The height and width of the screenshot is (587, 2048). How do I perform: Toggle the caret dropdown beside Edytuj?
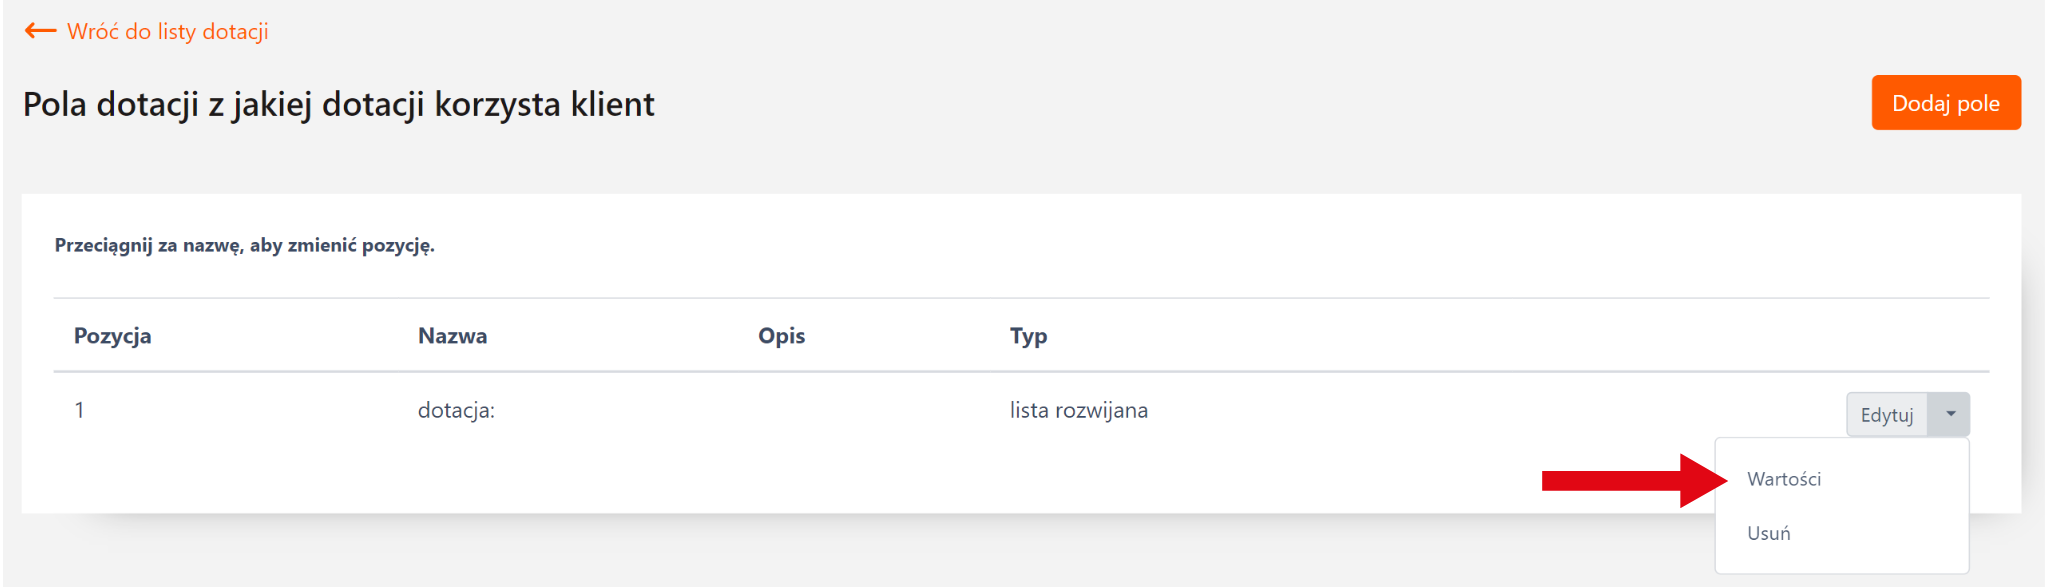[1950, 414]
